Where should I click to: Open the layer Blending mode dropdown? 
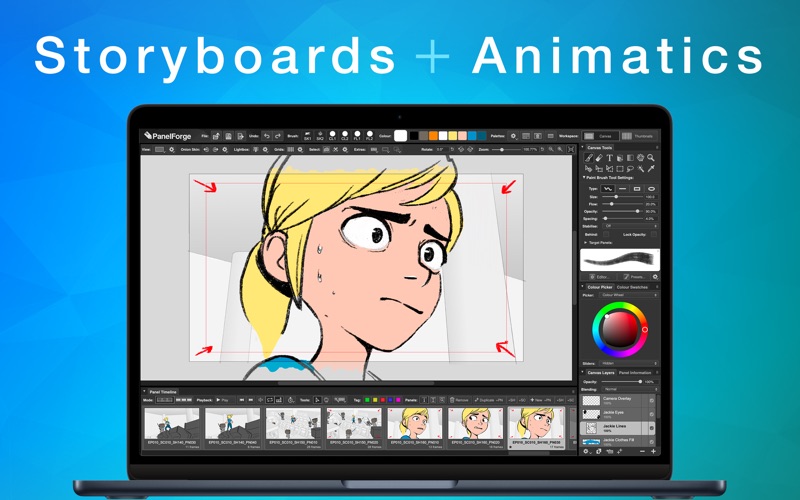(629, 389)
